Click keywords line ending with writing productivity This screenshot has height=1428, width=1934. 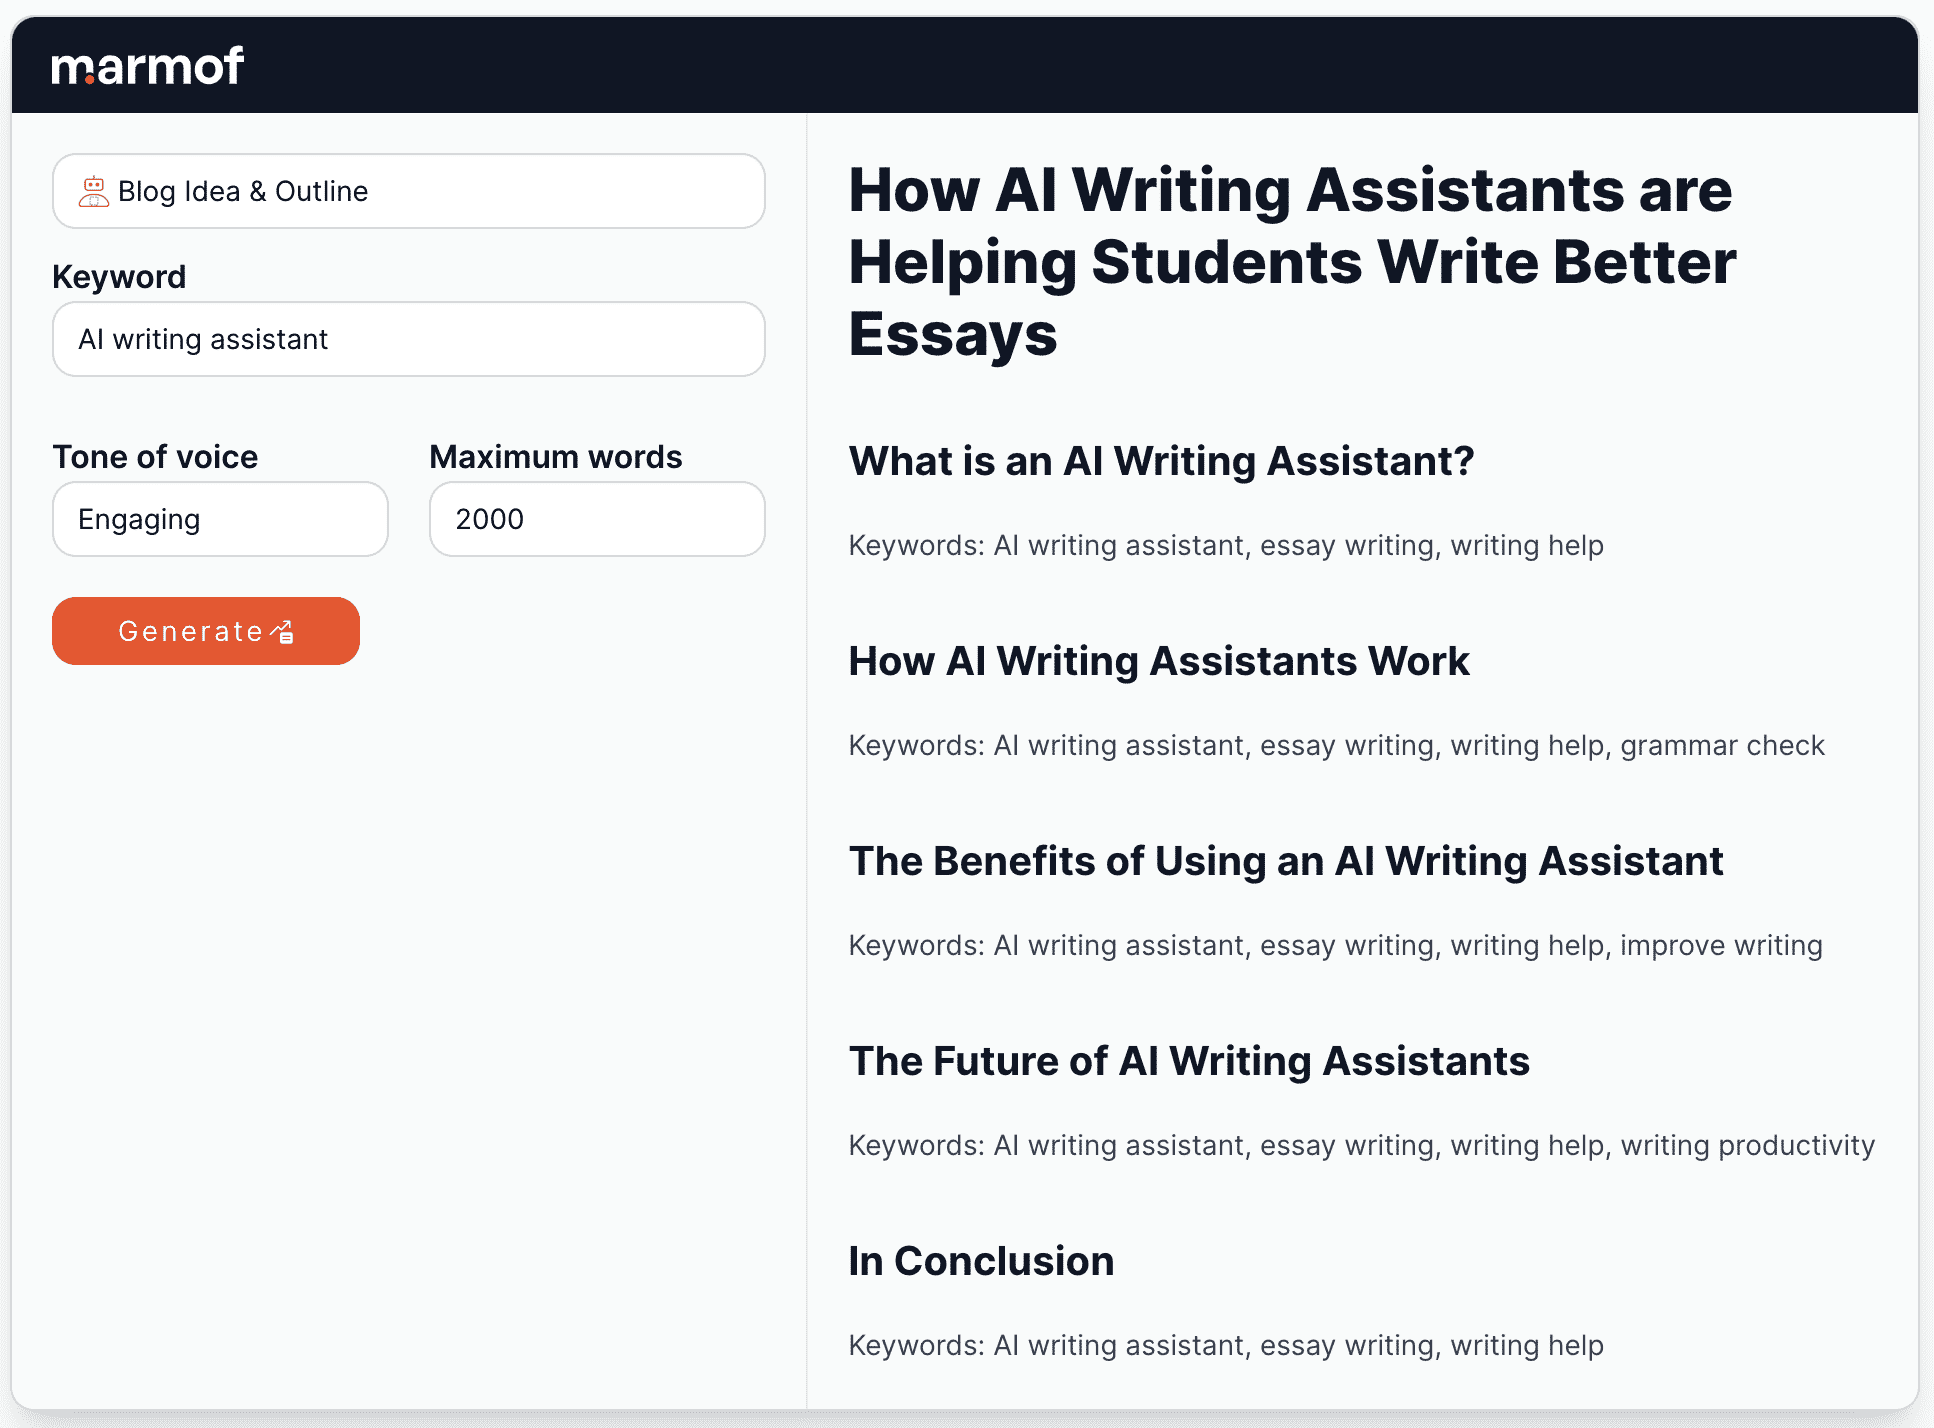click(x=1361, y=1145)
